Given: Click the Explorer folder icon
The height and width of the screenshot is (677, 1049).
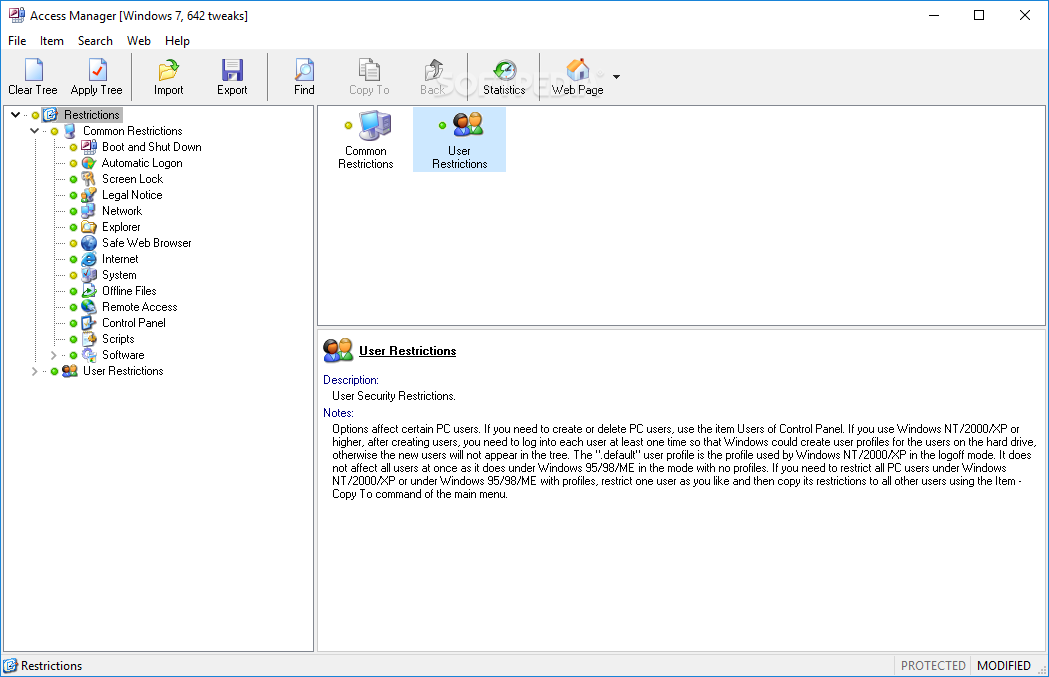Looking at the screenshot, I should click(89, 227).
